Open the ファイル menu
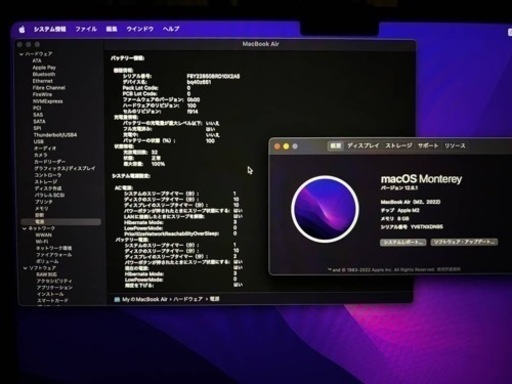 click(x=86, y=29)
